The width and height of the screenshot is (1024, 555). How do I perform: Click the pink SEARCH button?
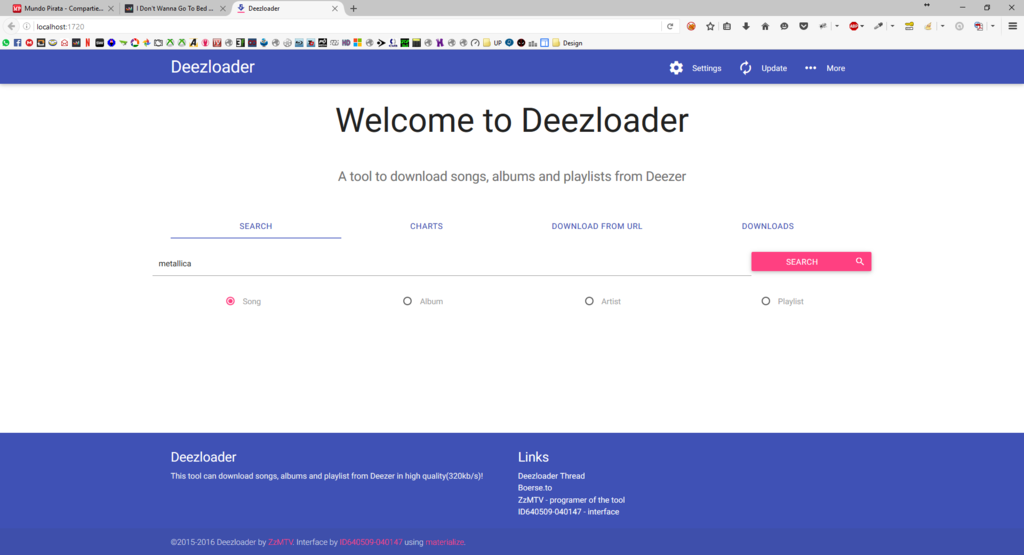pyautogui.click(x=811, y=261)
